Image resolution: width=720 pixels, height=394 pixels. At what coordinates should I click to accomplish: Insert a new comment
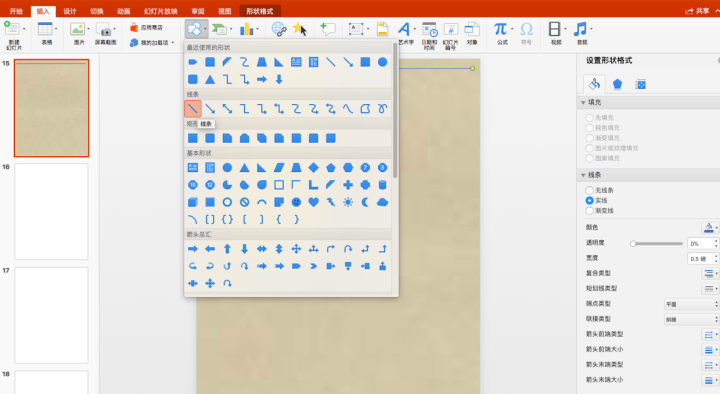(x=327, y=29)
